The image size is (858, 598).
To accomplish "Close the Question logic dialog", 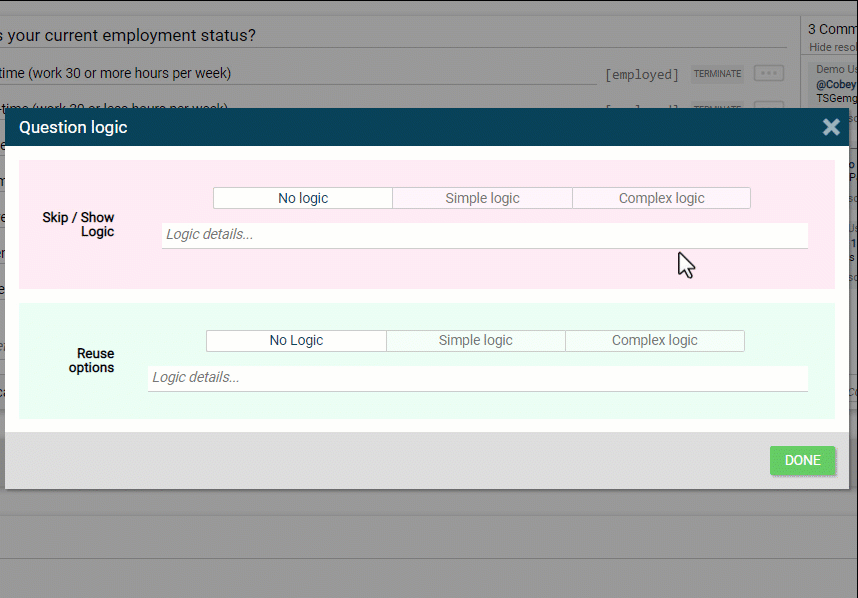I will click(830, 127).
